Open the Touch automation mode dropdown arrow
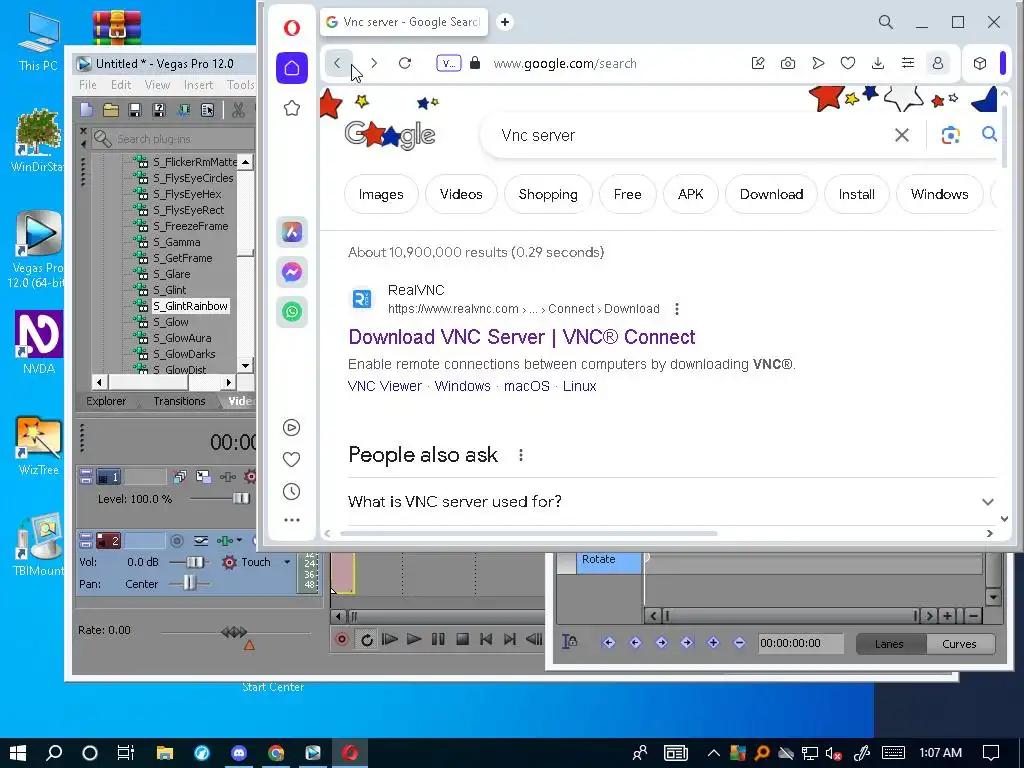This screenshot has width=1024, height=768. point(287,562)
